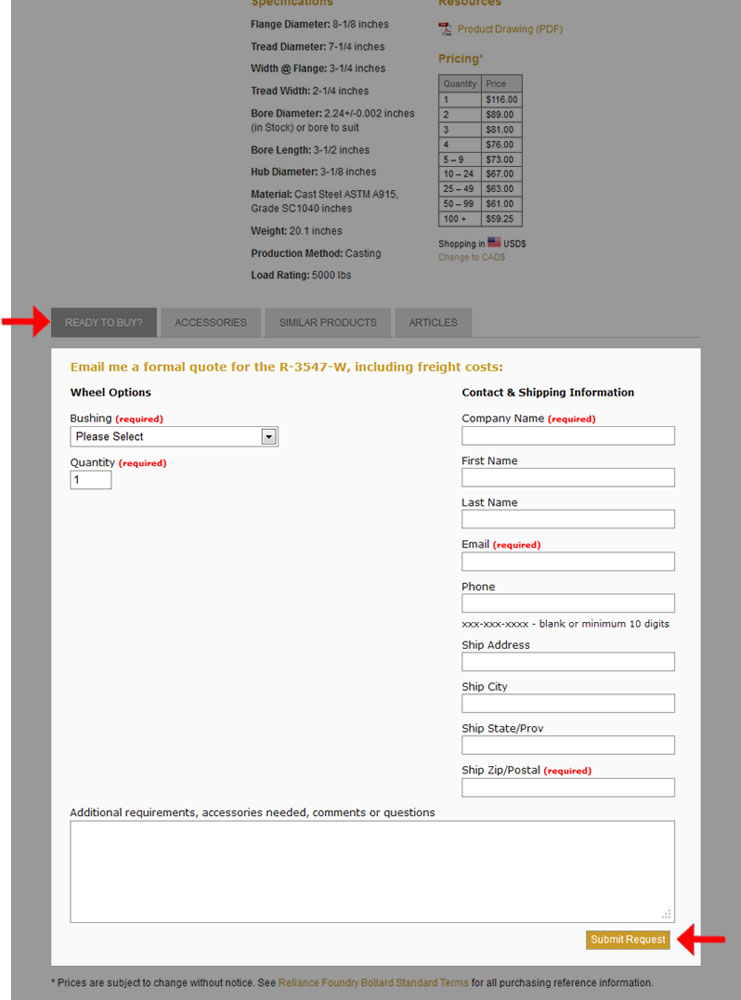This screenshot has width=741, height=1000.
Task: Click the $73.00 price cell
Action: coord(501,159)
